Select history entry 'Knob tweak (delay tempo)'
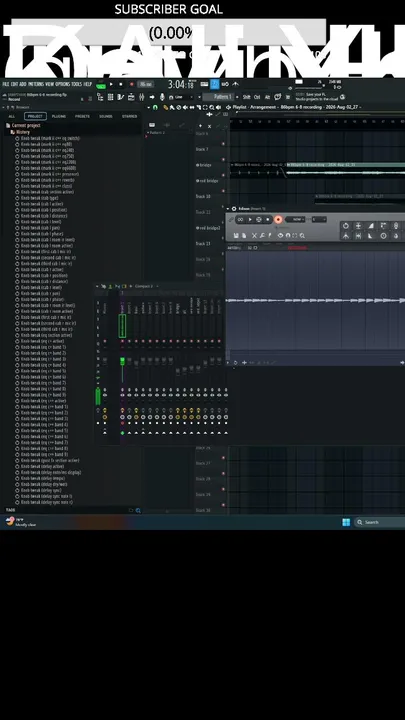 tap(41, 478)
